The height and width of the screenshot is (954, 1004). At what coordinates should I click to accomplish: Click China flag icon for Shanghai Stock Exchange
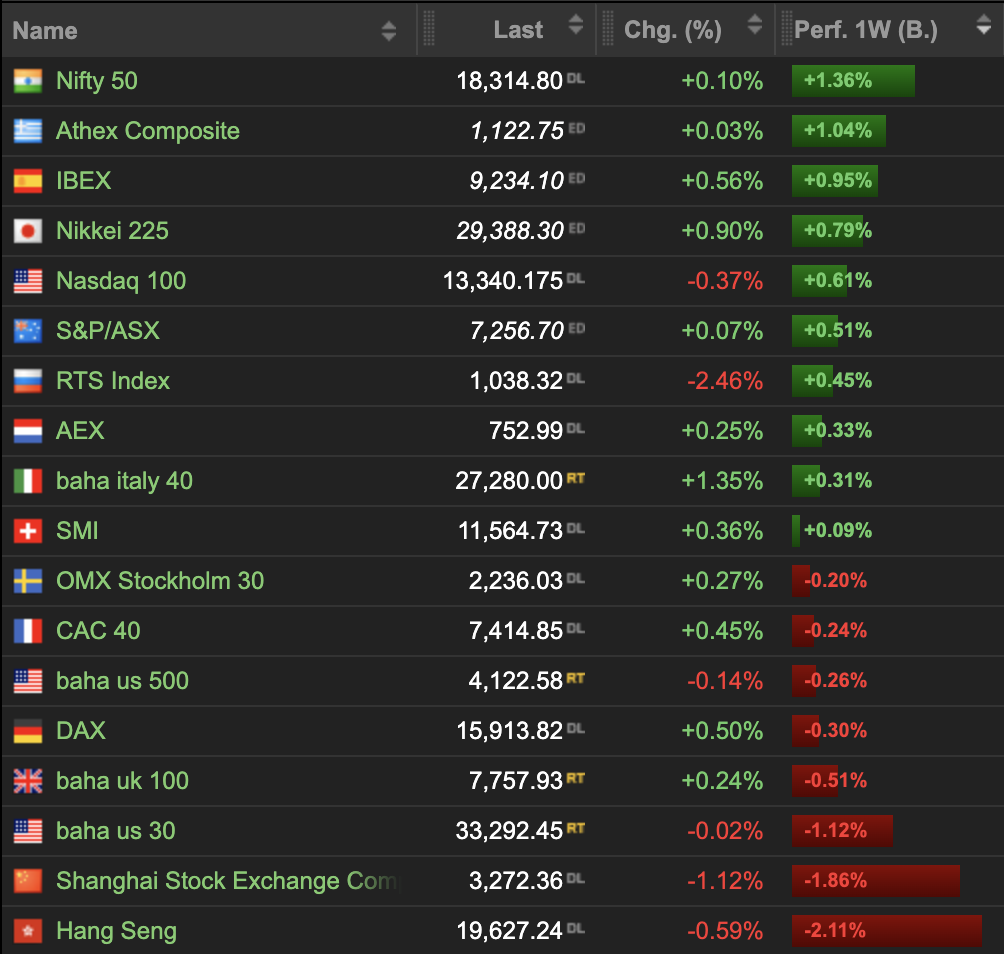[28, 881]
